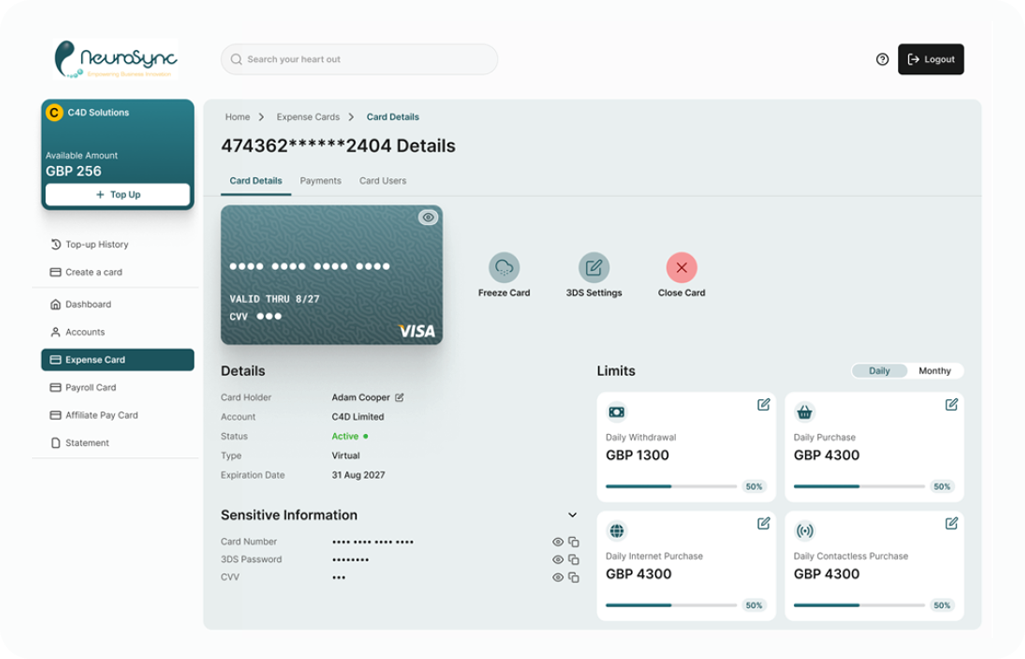Reveal card details with eye on card
This screenshot has width=1025, height=659.
tap(428, 218)
